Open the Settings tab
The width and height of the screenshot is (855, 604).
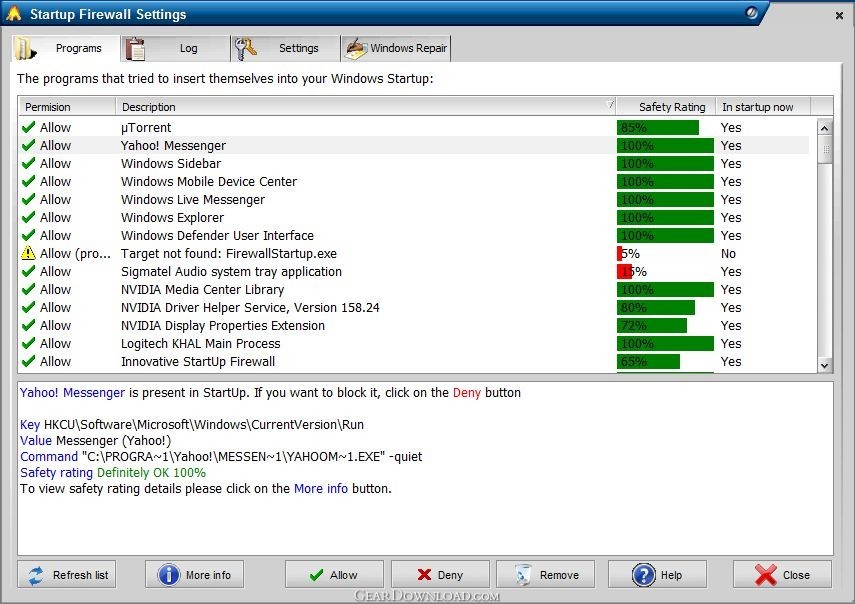pos(286,49)
